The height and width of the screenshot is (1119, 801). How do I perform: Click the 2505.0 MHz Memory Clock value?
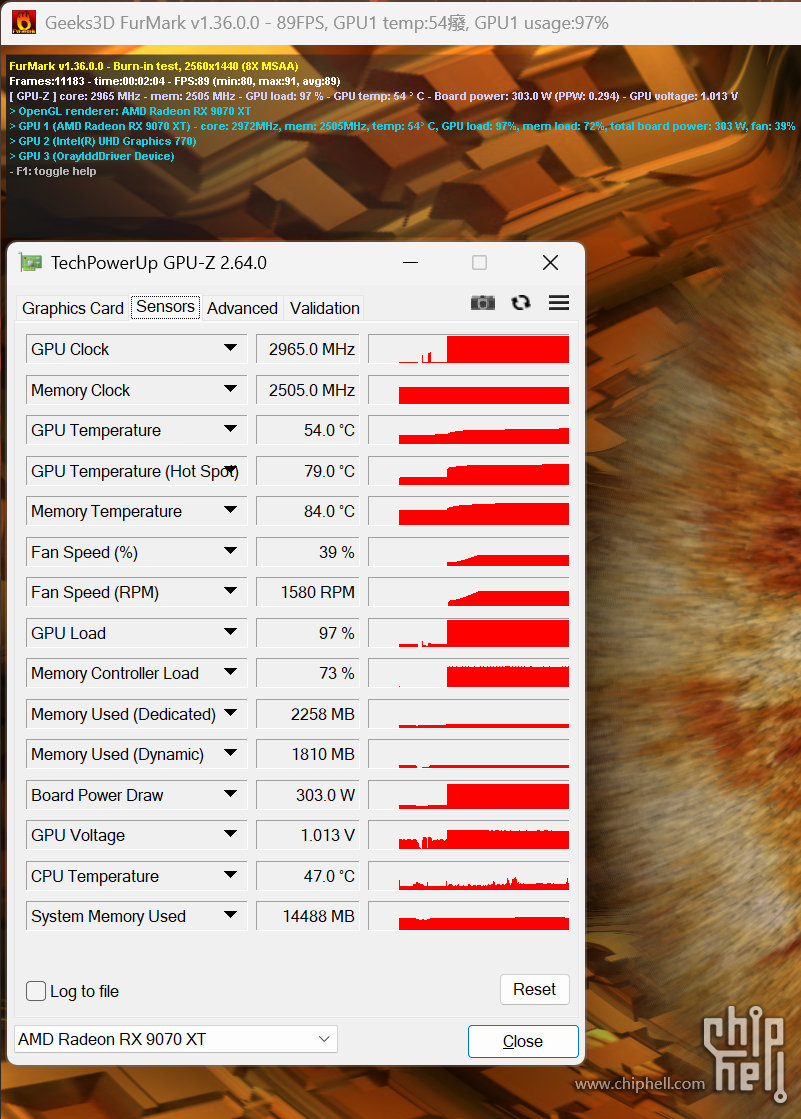coord(308,390)
